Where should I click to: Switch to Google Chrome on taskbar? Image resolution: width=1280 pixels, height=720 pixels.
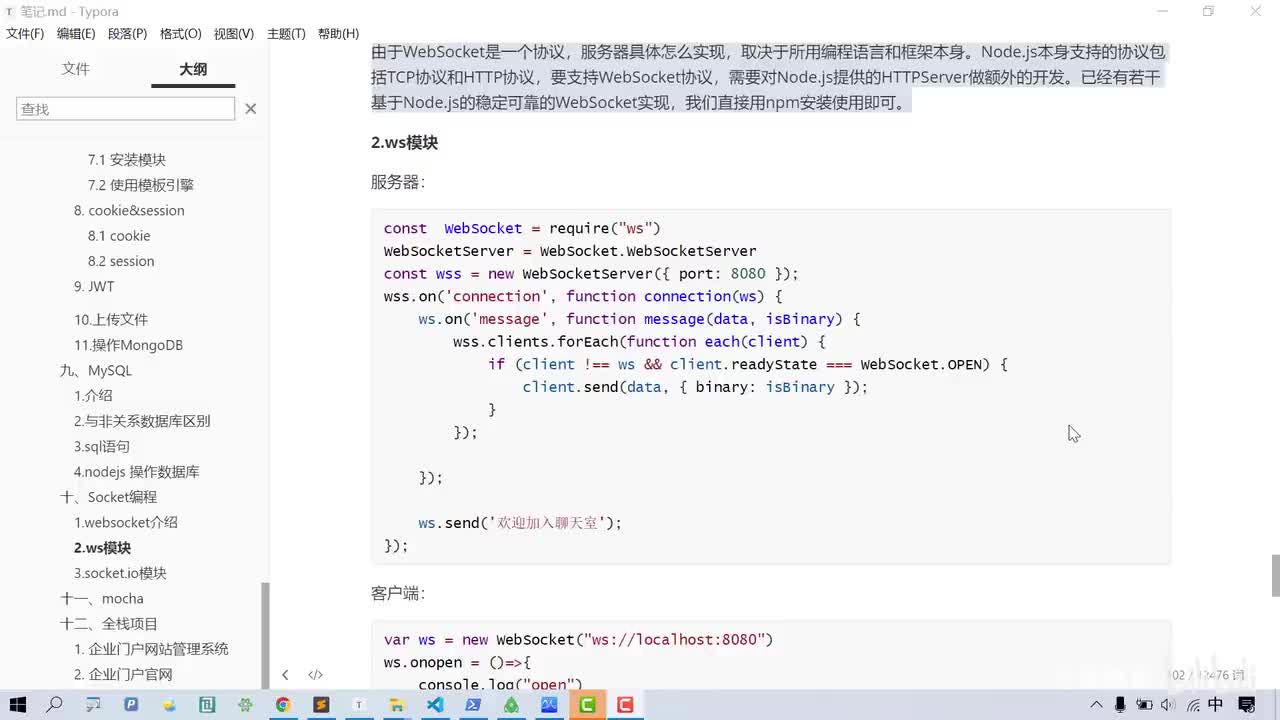[283, 705]
